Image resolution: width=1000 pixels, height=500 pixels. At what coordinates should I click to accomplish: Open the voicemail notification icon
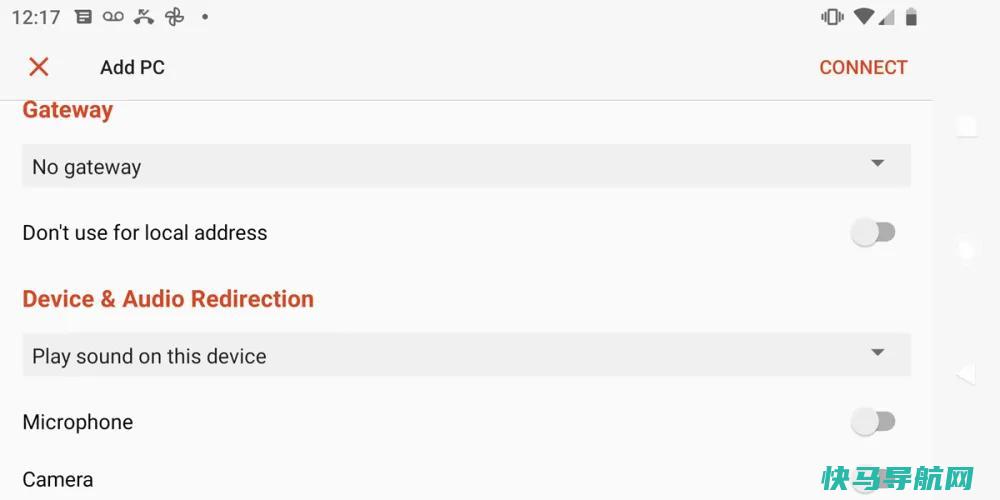click(113, 17)
